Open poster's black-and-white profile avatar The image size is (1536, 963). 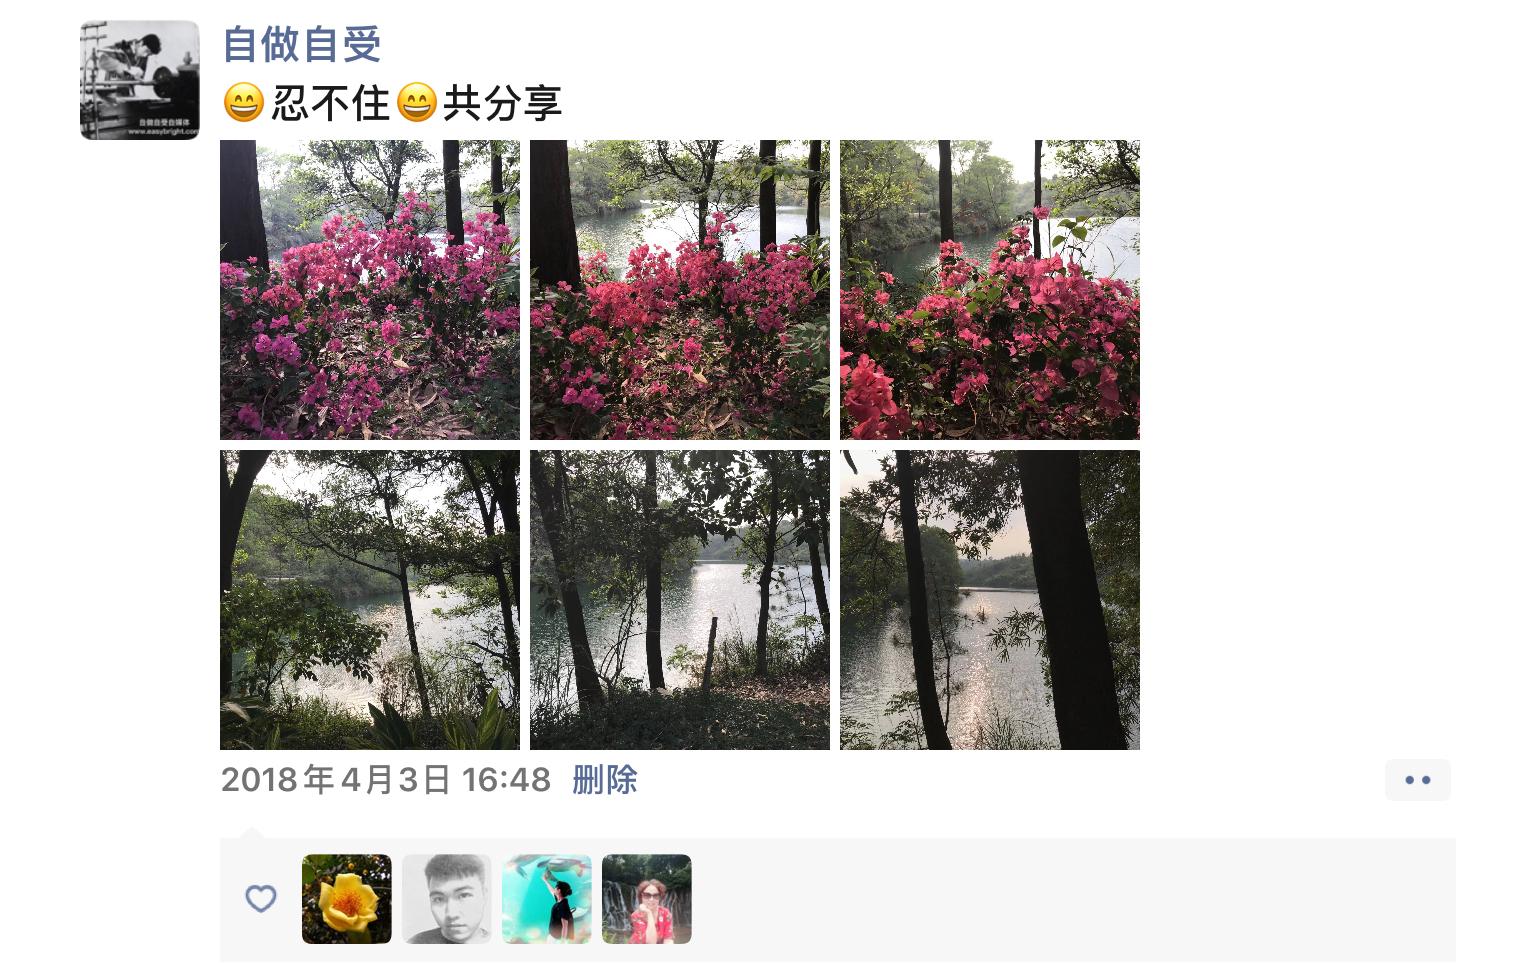[140, 80]
